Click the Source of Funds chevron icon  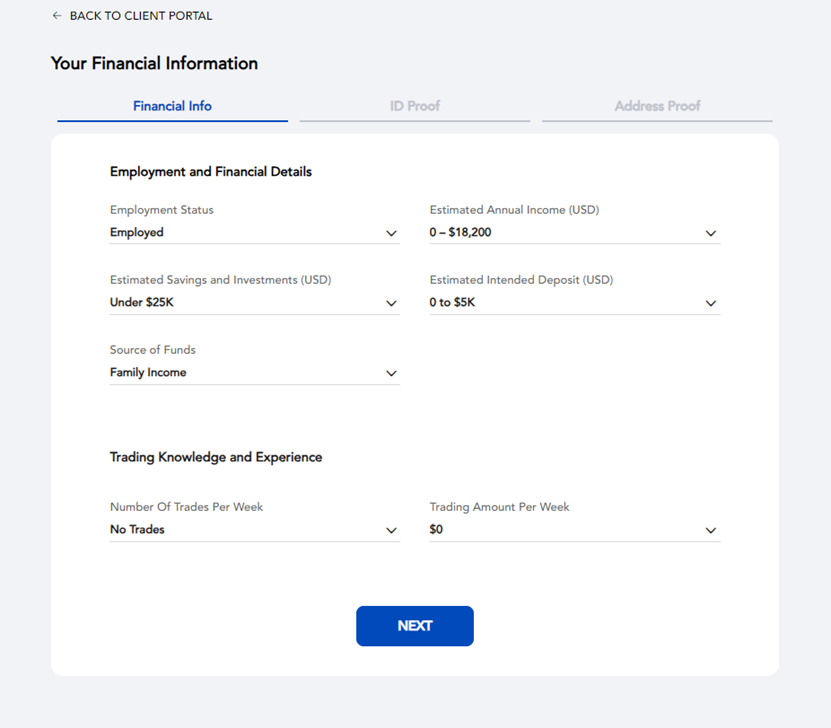point(392,372)
